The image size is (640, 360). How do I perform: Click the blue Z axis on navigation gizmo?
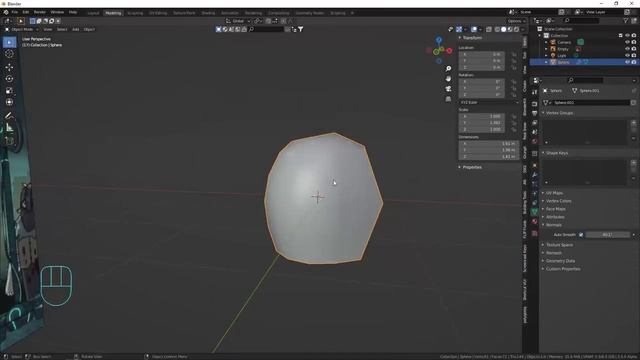tap(439, 40)
